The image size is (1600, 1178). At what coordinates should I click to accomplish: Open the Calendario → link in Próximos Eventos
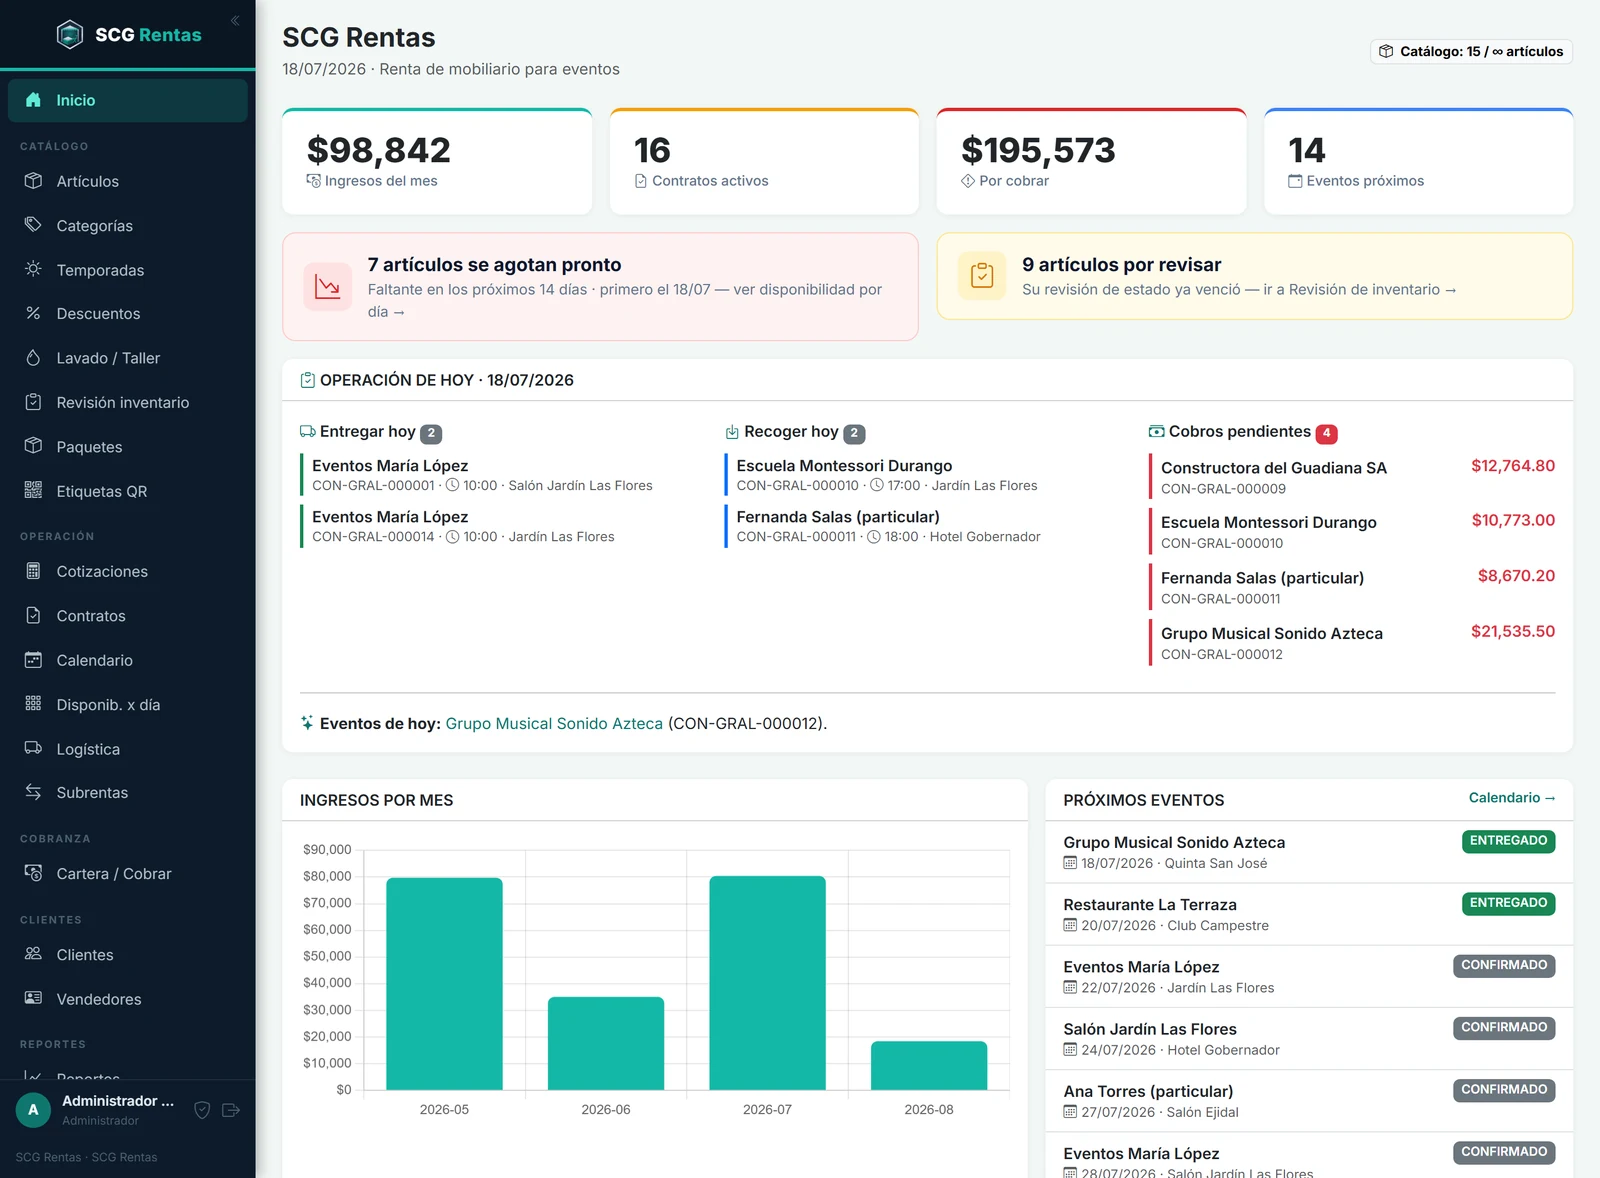click(x=1512, y=798)
